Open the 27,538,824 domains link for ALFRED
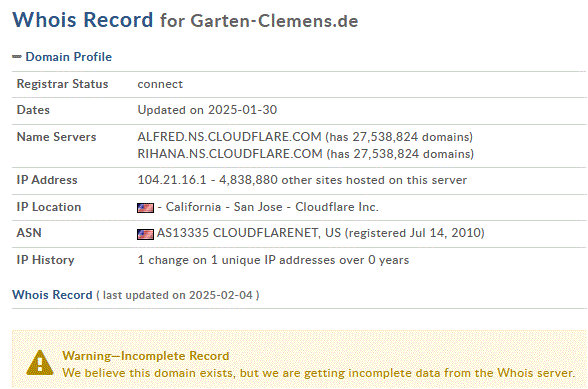The width and height of the screenshot is (588, 389). click(x=399, y=137)
